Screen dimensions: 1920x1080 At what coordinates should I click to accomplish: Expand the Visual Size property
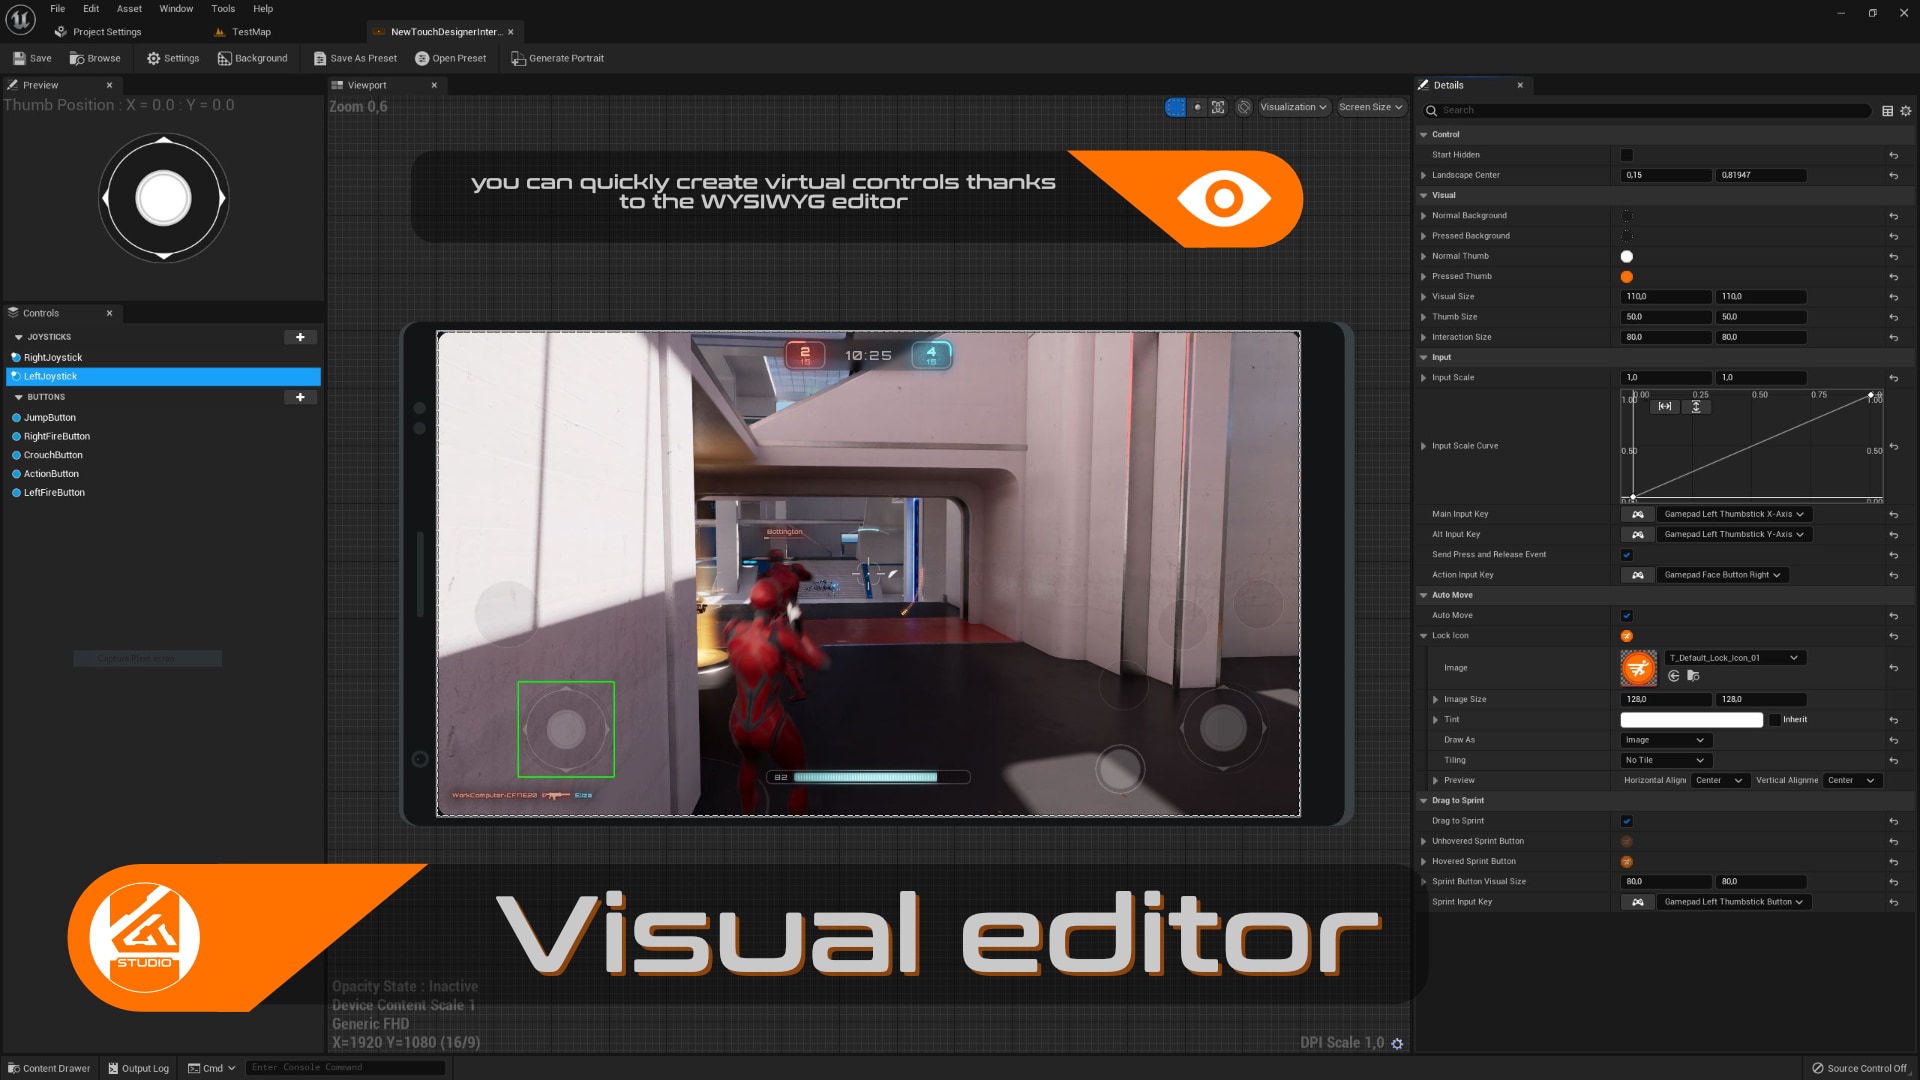pyautogui.click(x=1423, y=297)
